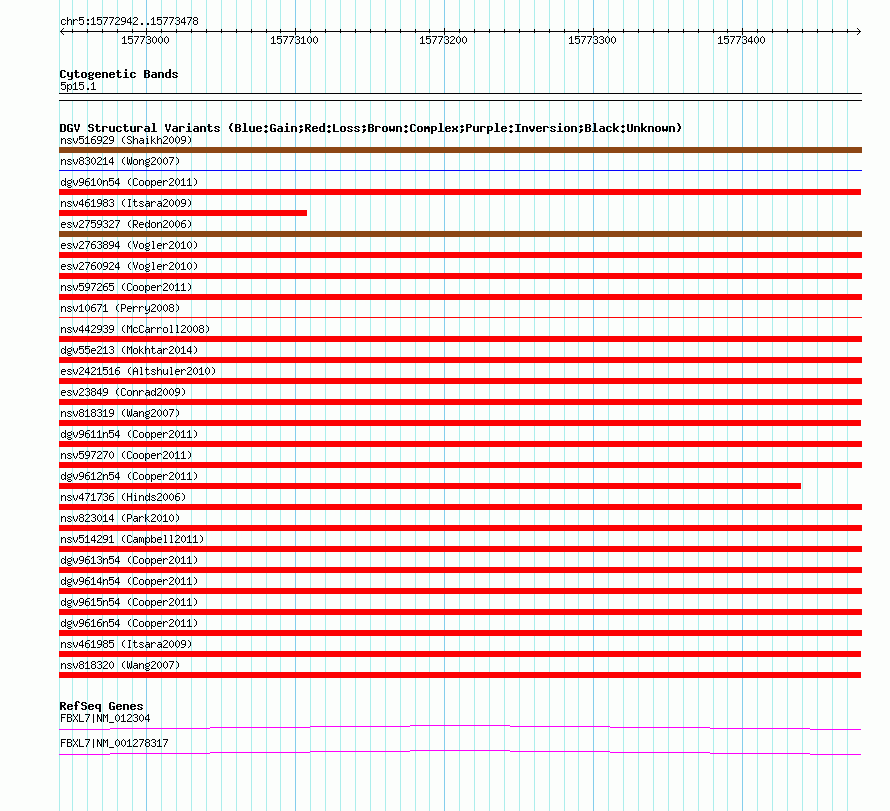Select variant nsv10671 (Perry2008) label
890x811 pixels.
click(120, 308)
